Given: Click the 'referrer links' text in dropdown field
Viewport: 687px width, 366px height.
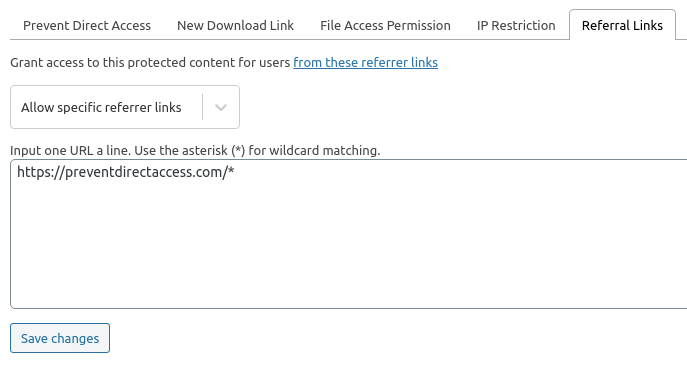Looking at the screenshot, I should click(x=146, y=107).
